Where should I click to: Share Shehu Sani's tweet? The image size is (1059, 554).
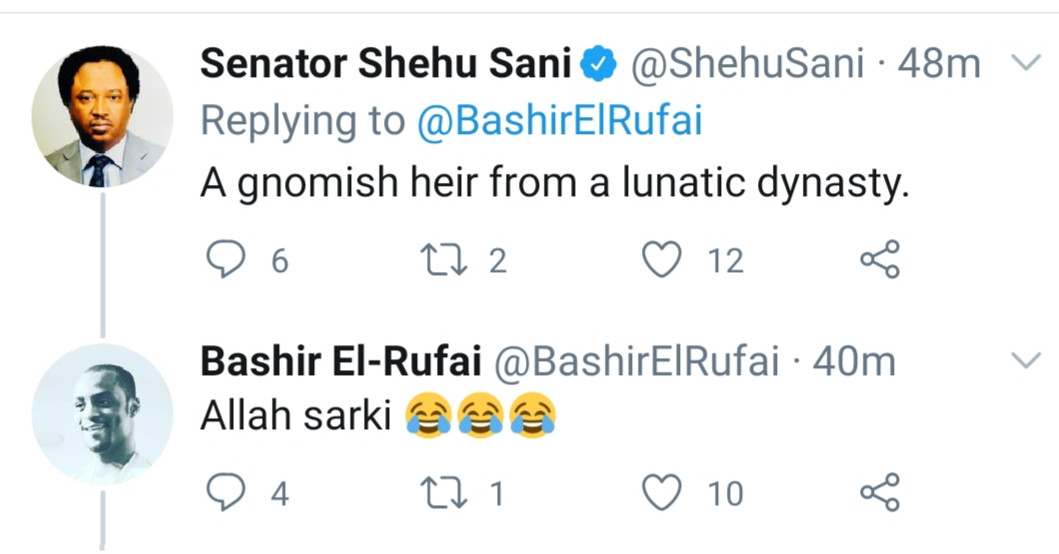(x=880, y=259)
